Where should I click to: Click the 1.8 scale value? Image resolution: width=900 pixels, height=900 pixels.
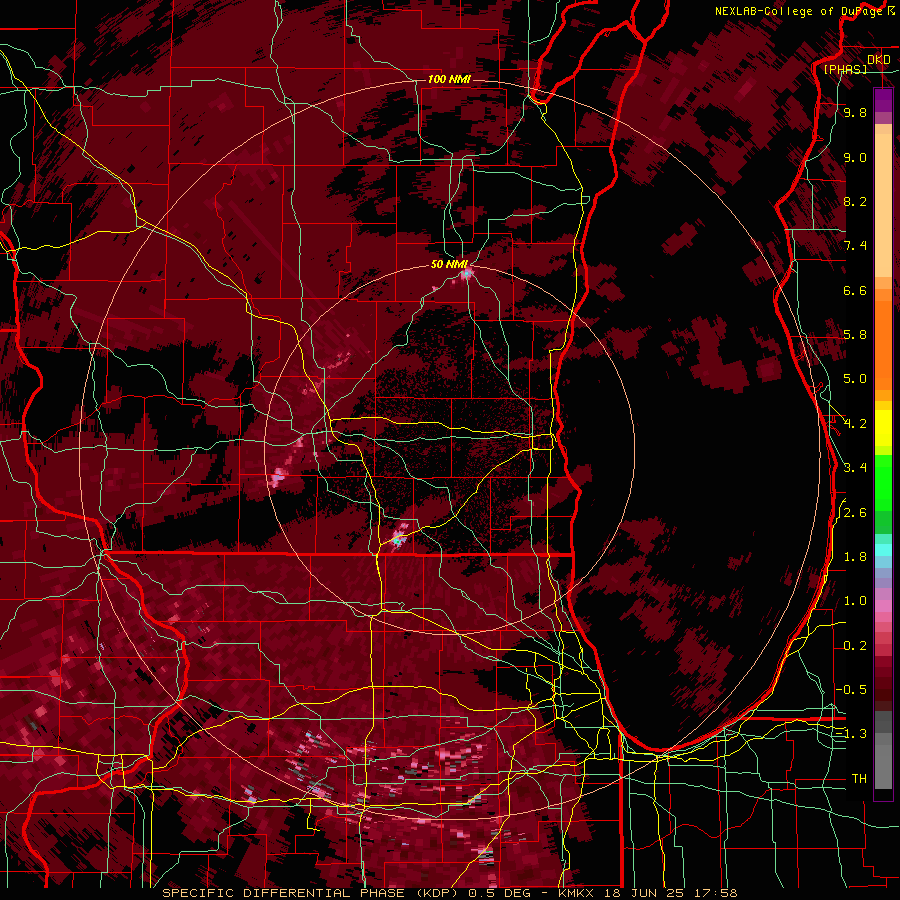(x=855, y=557)
